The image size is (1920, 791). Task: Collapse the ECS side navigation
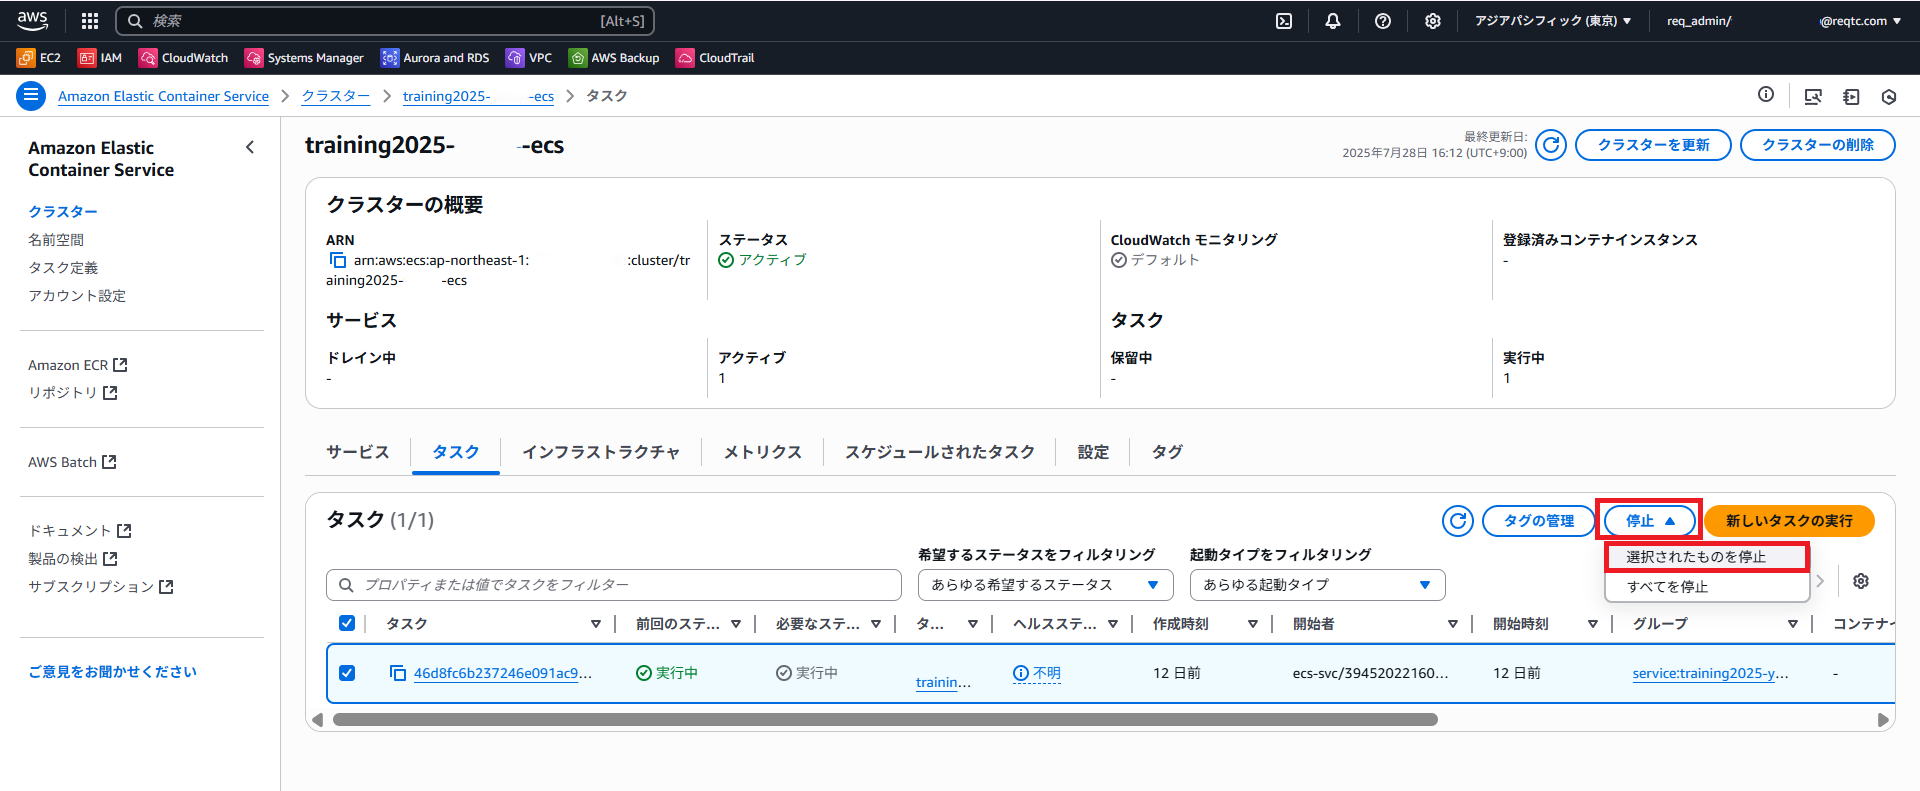point(250,147)
